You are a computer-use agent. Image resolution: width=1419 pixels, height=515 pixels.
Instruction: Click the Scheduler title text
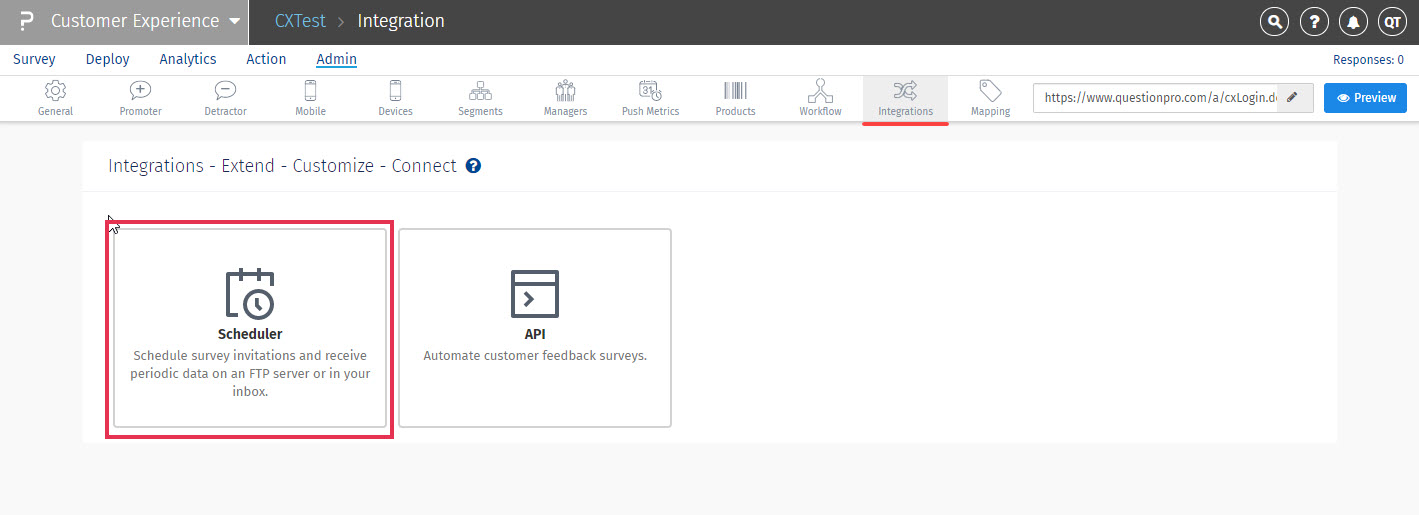250,335
